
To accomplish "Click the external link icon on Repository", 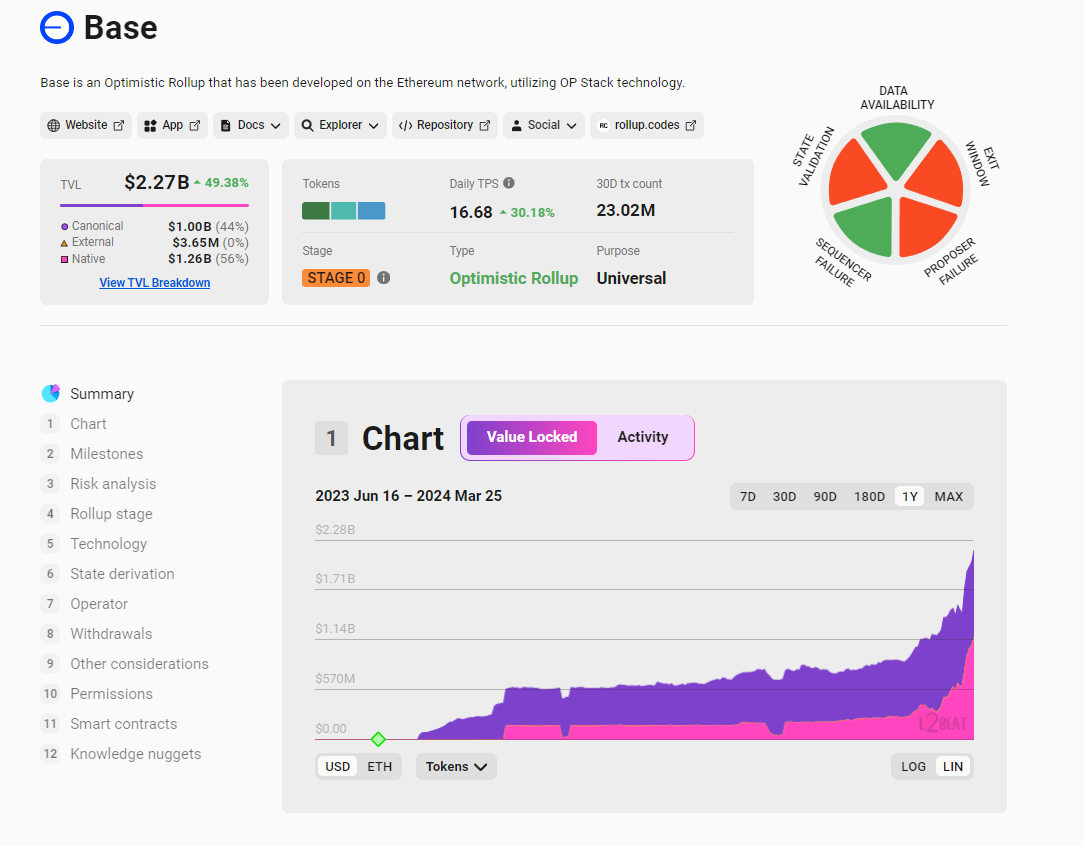I will point(485,126).
